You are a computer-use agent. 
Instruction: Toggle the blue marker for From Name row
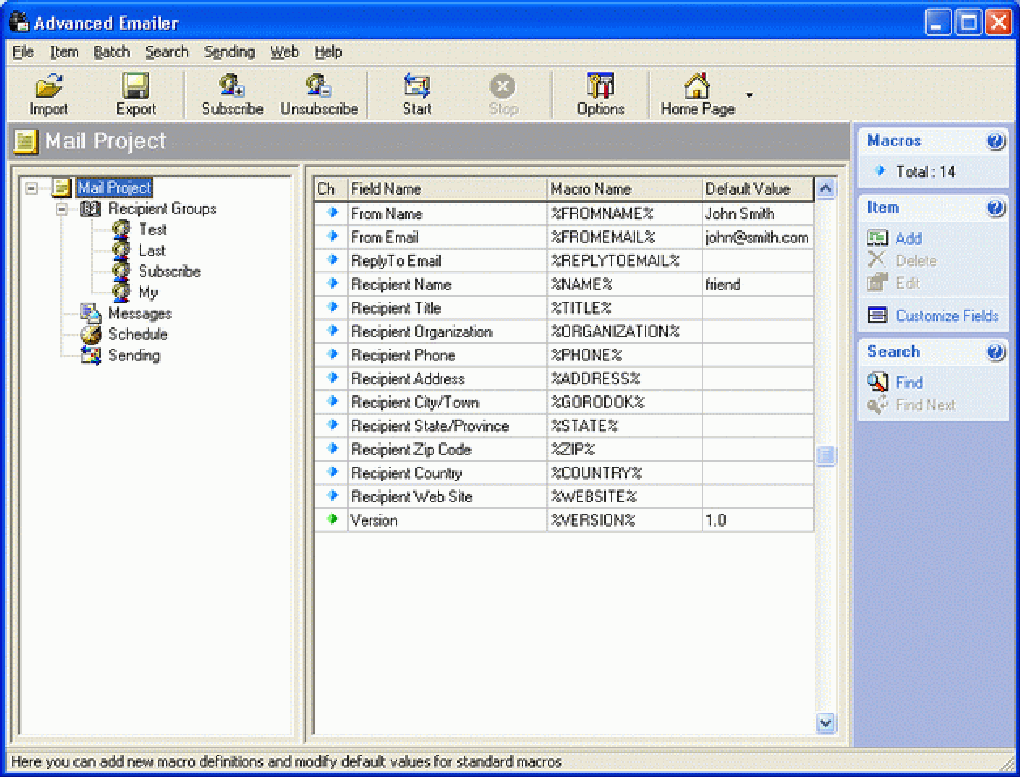(332, 213)
